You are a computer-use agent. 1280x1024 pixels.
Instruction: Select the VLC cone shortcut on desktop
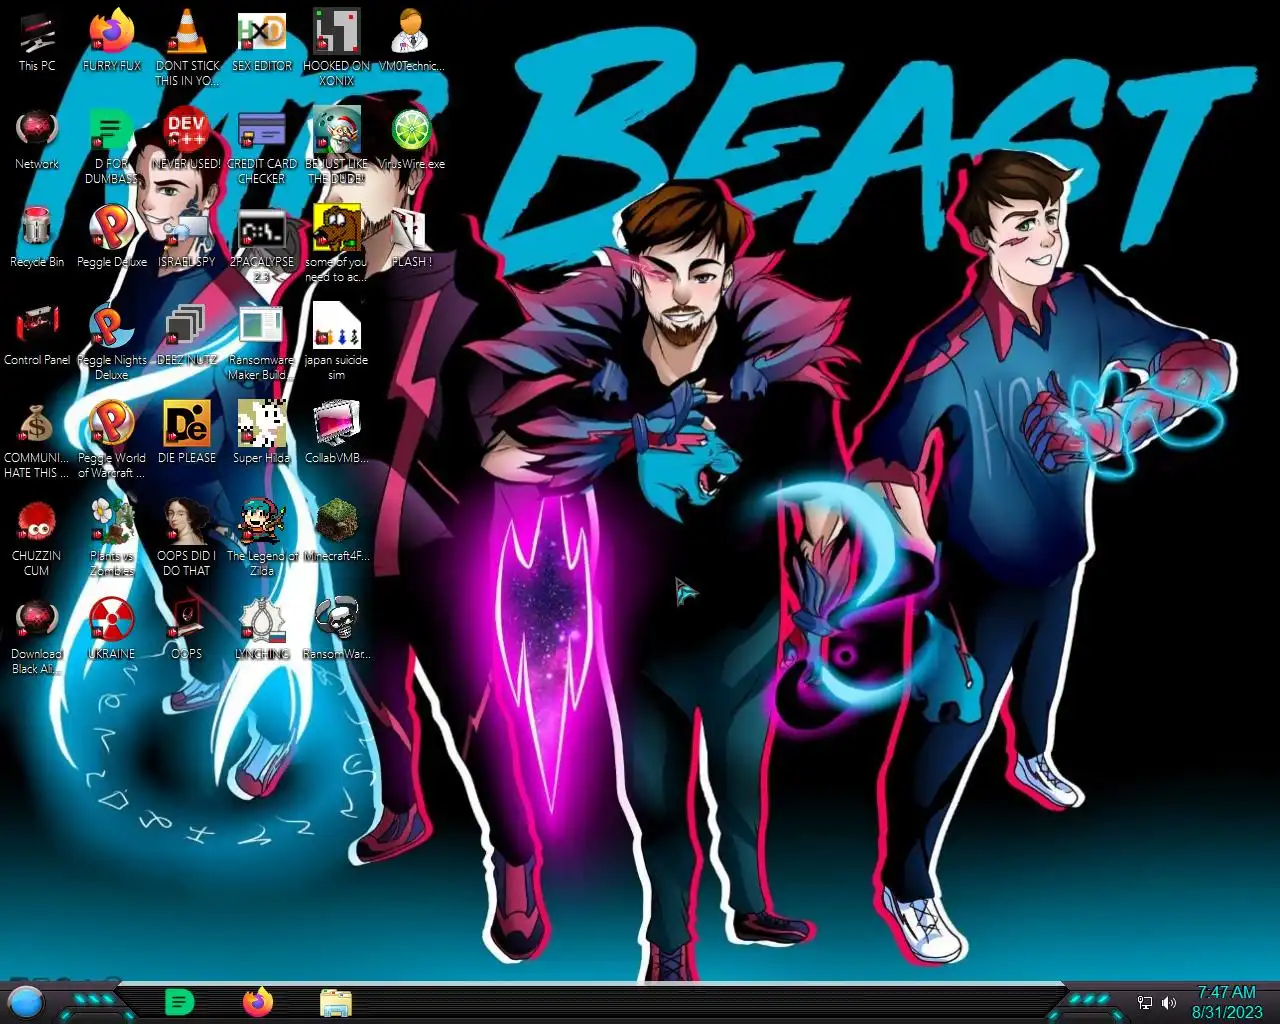(187, 48)
